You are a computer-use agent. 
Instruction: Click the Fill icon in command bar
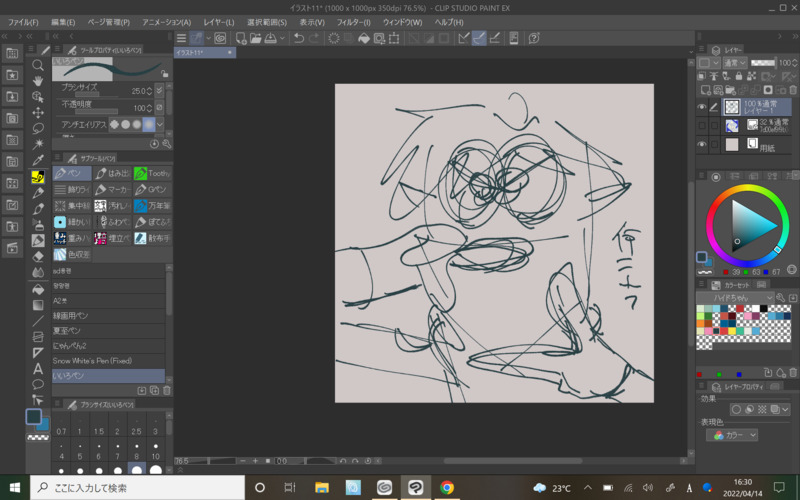coord(364,38)
